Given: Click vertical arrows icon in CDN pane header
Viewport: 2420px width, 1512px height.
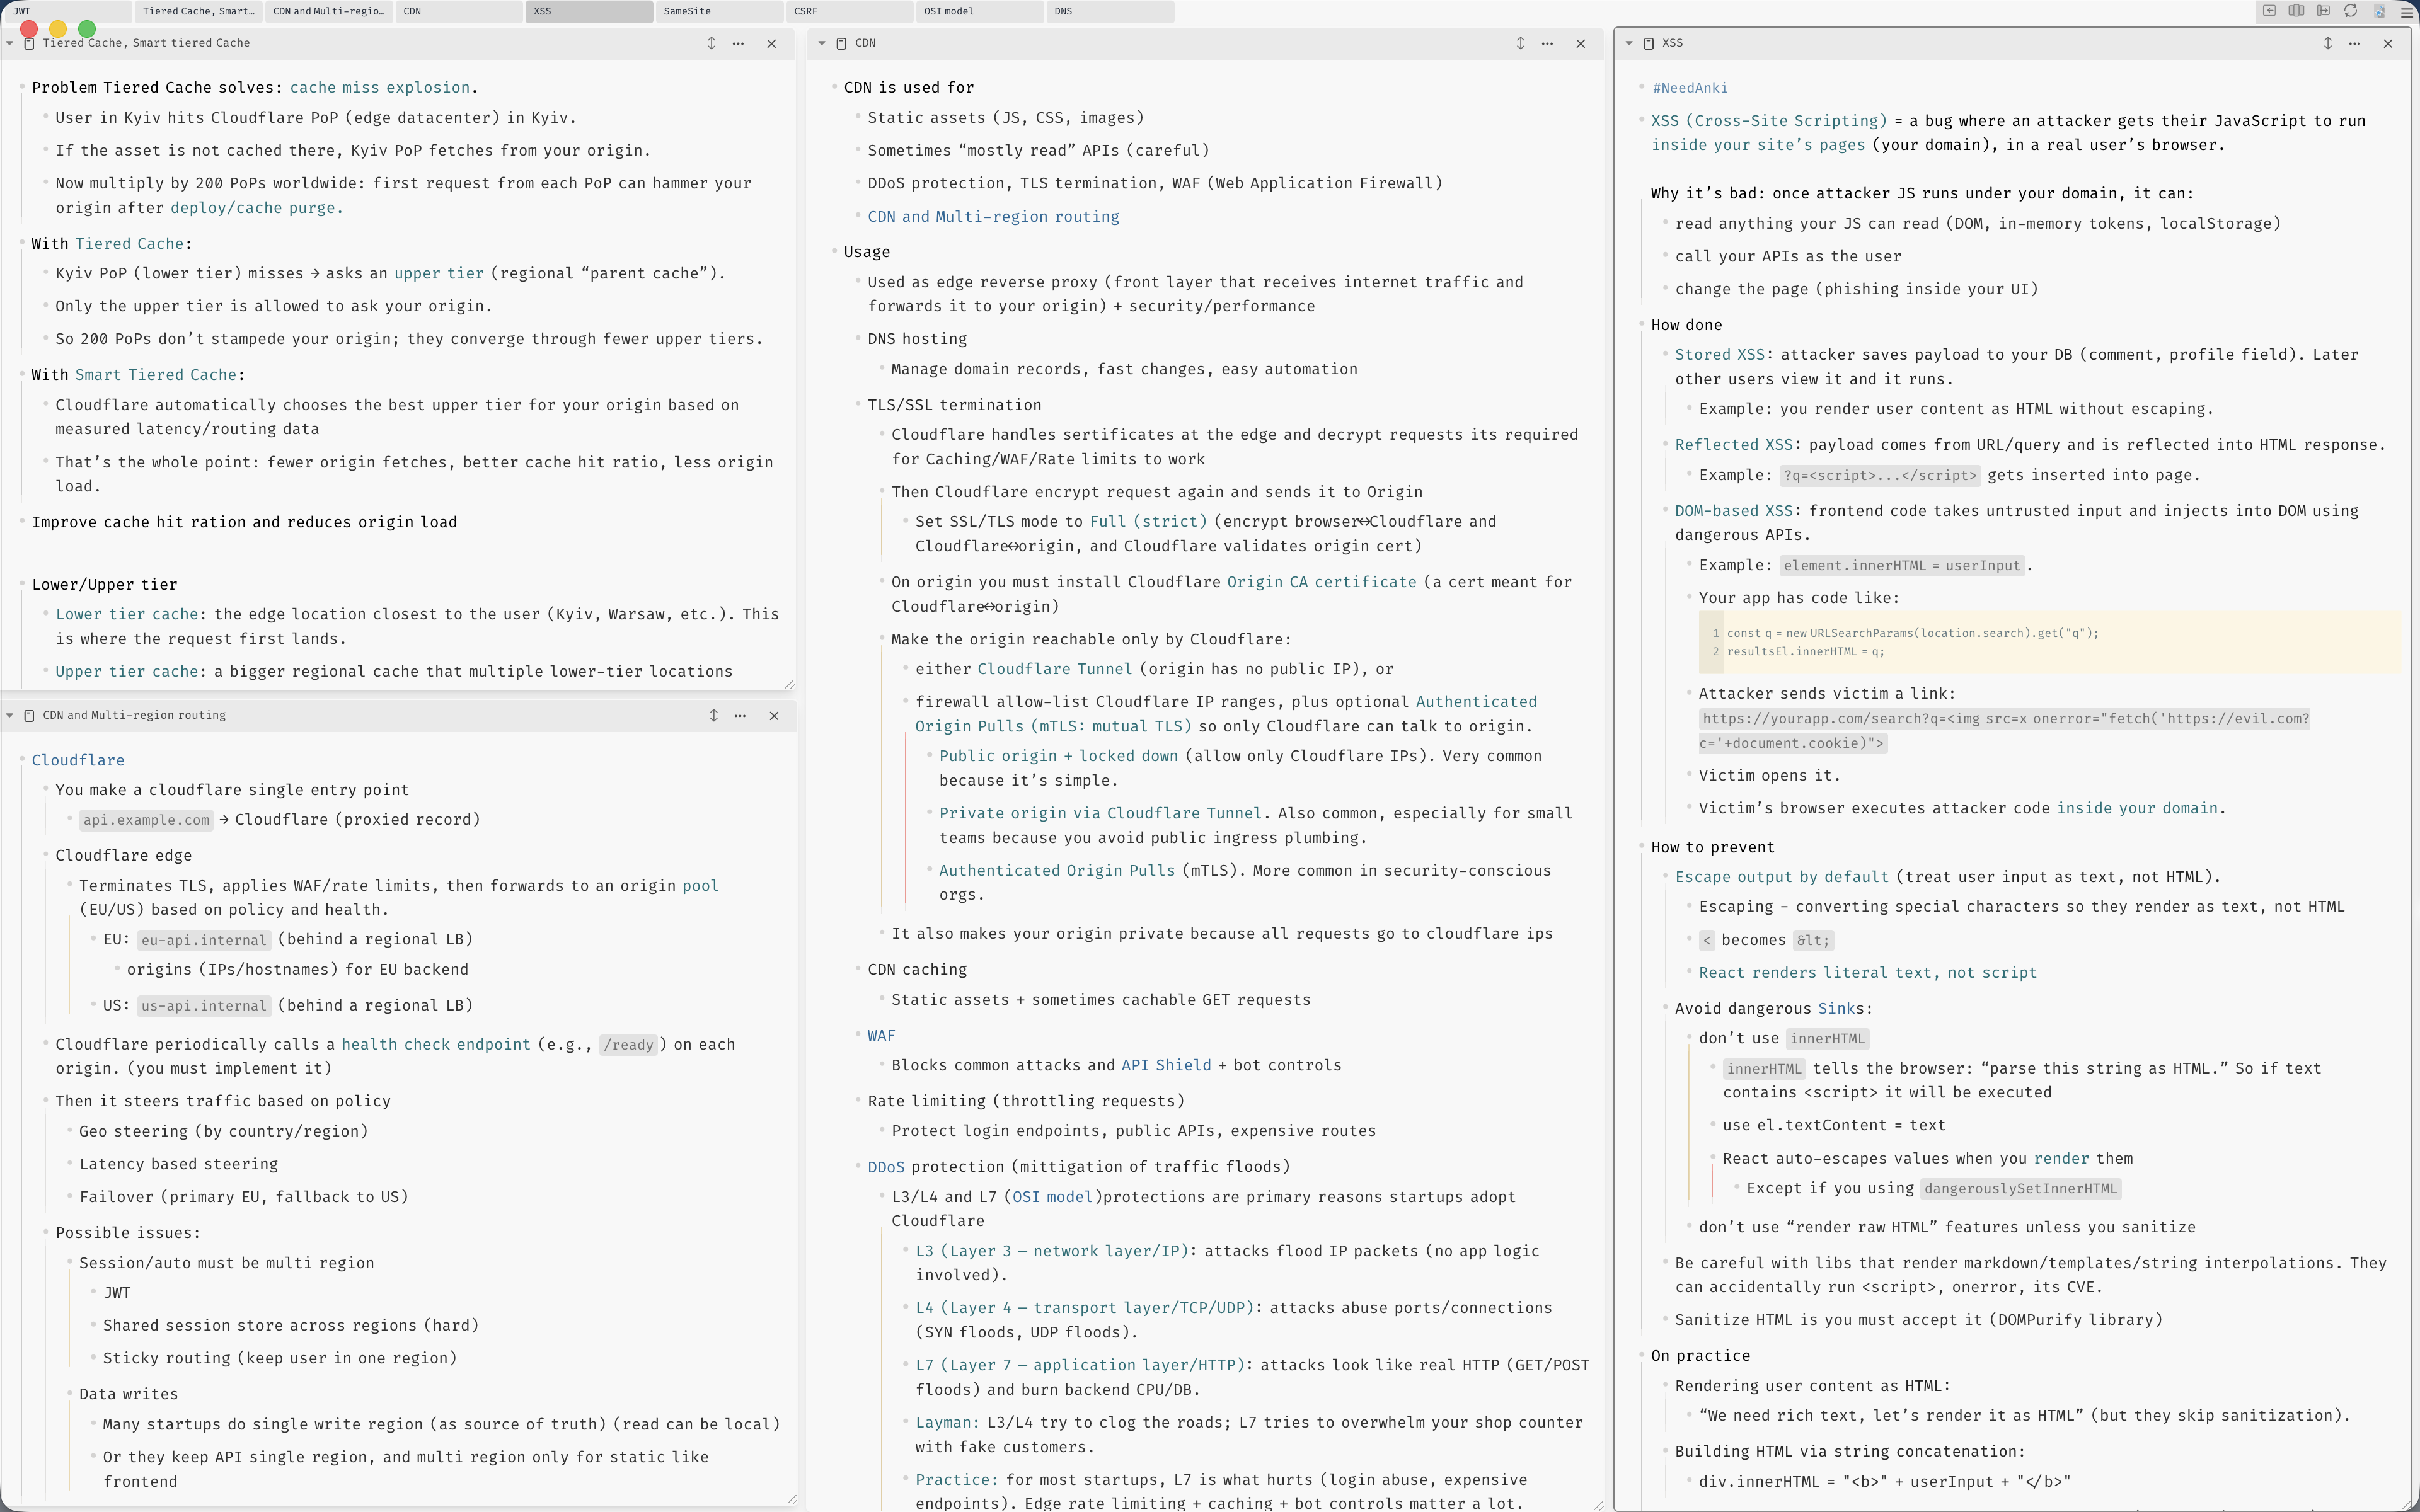Looking at the screenshot, I should (x=1521, y=43).
